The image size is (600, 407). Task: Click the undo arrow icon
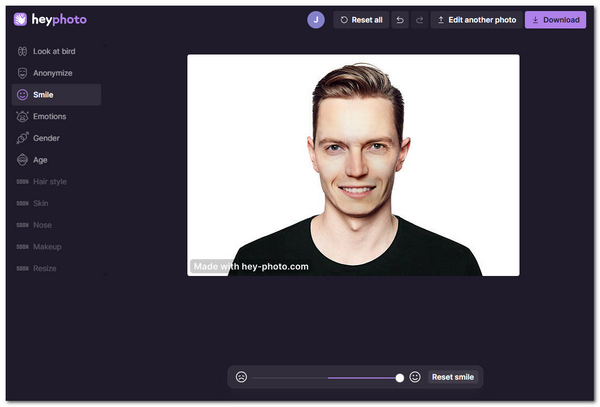[400, 20]
